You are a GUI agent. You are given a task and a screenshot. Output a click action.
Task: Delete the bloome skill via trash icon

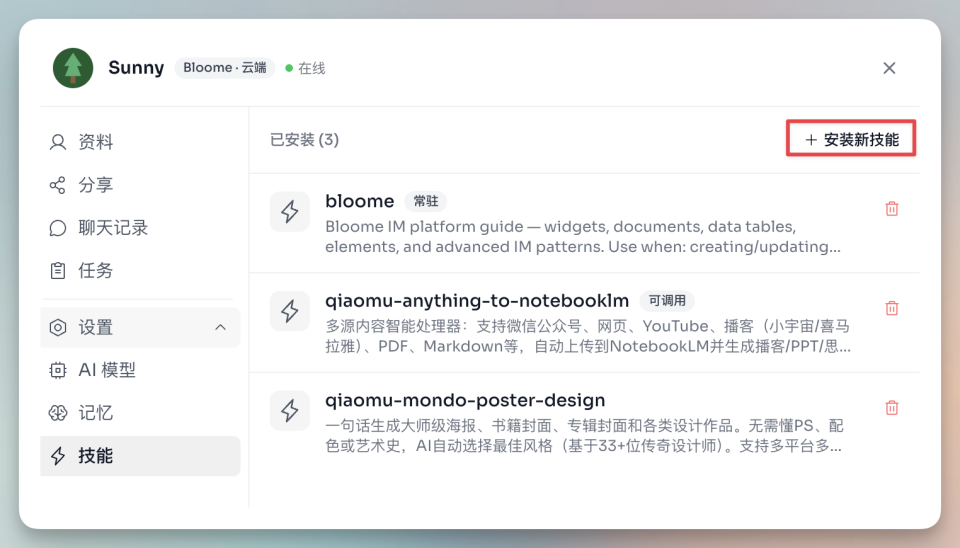[x=892, y=209]
